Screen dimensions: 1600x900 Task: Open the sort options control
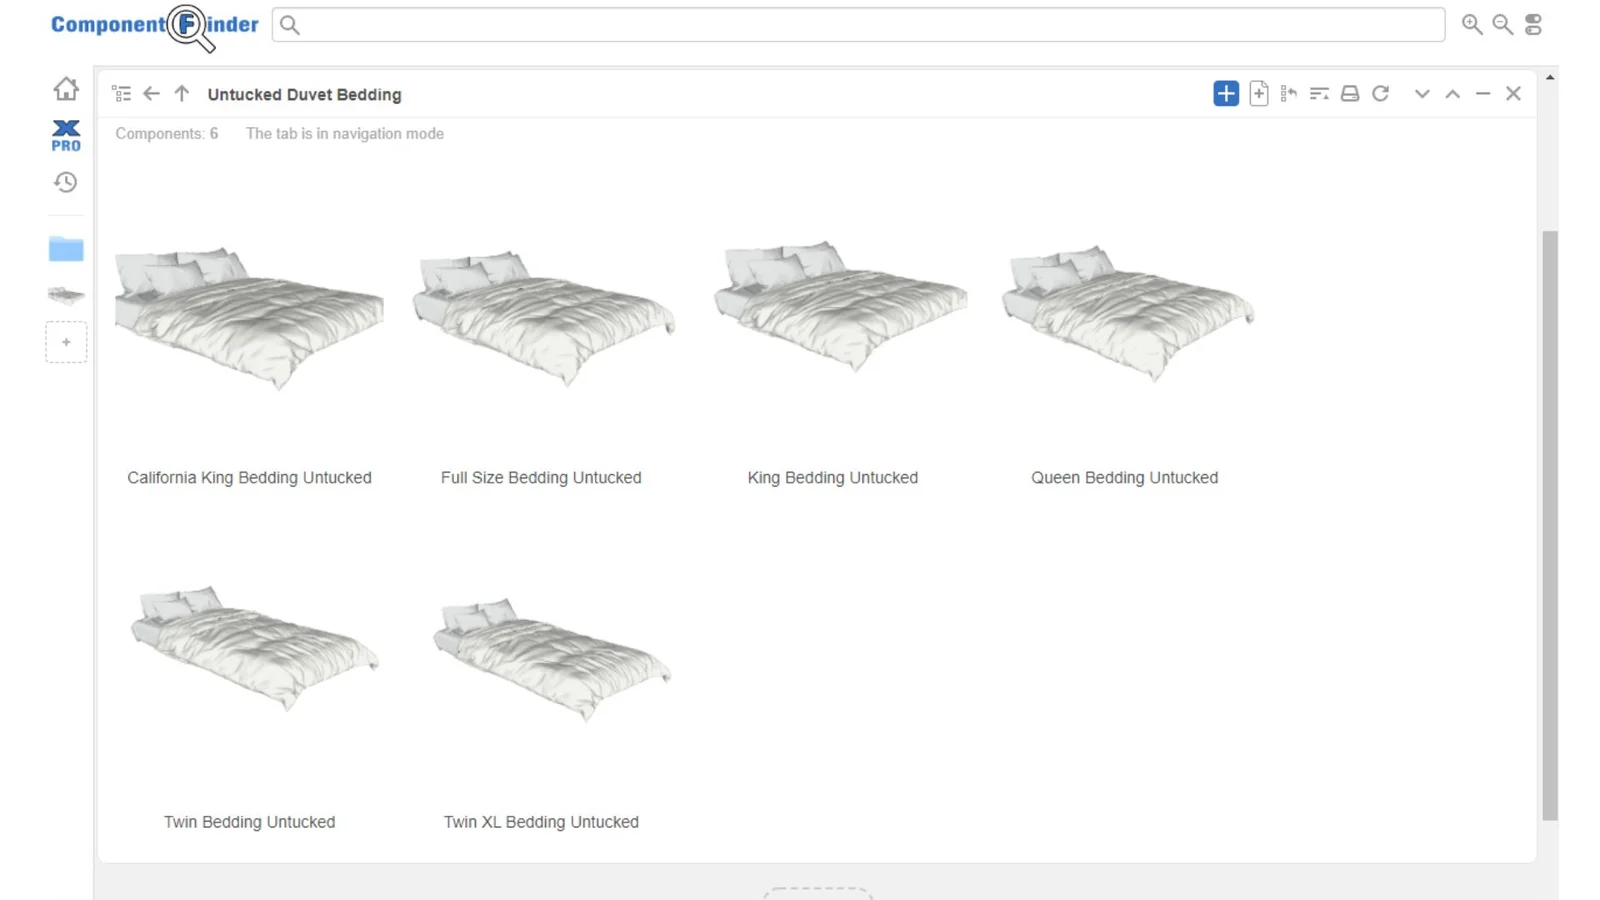1319,93
